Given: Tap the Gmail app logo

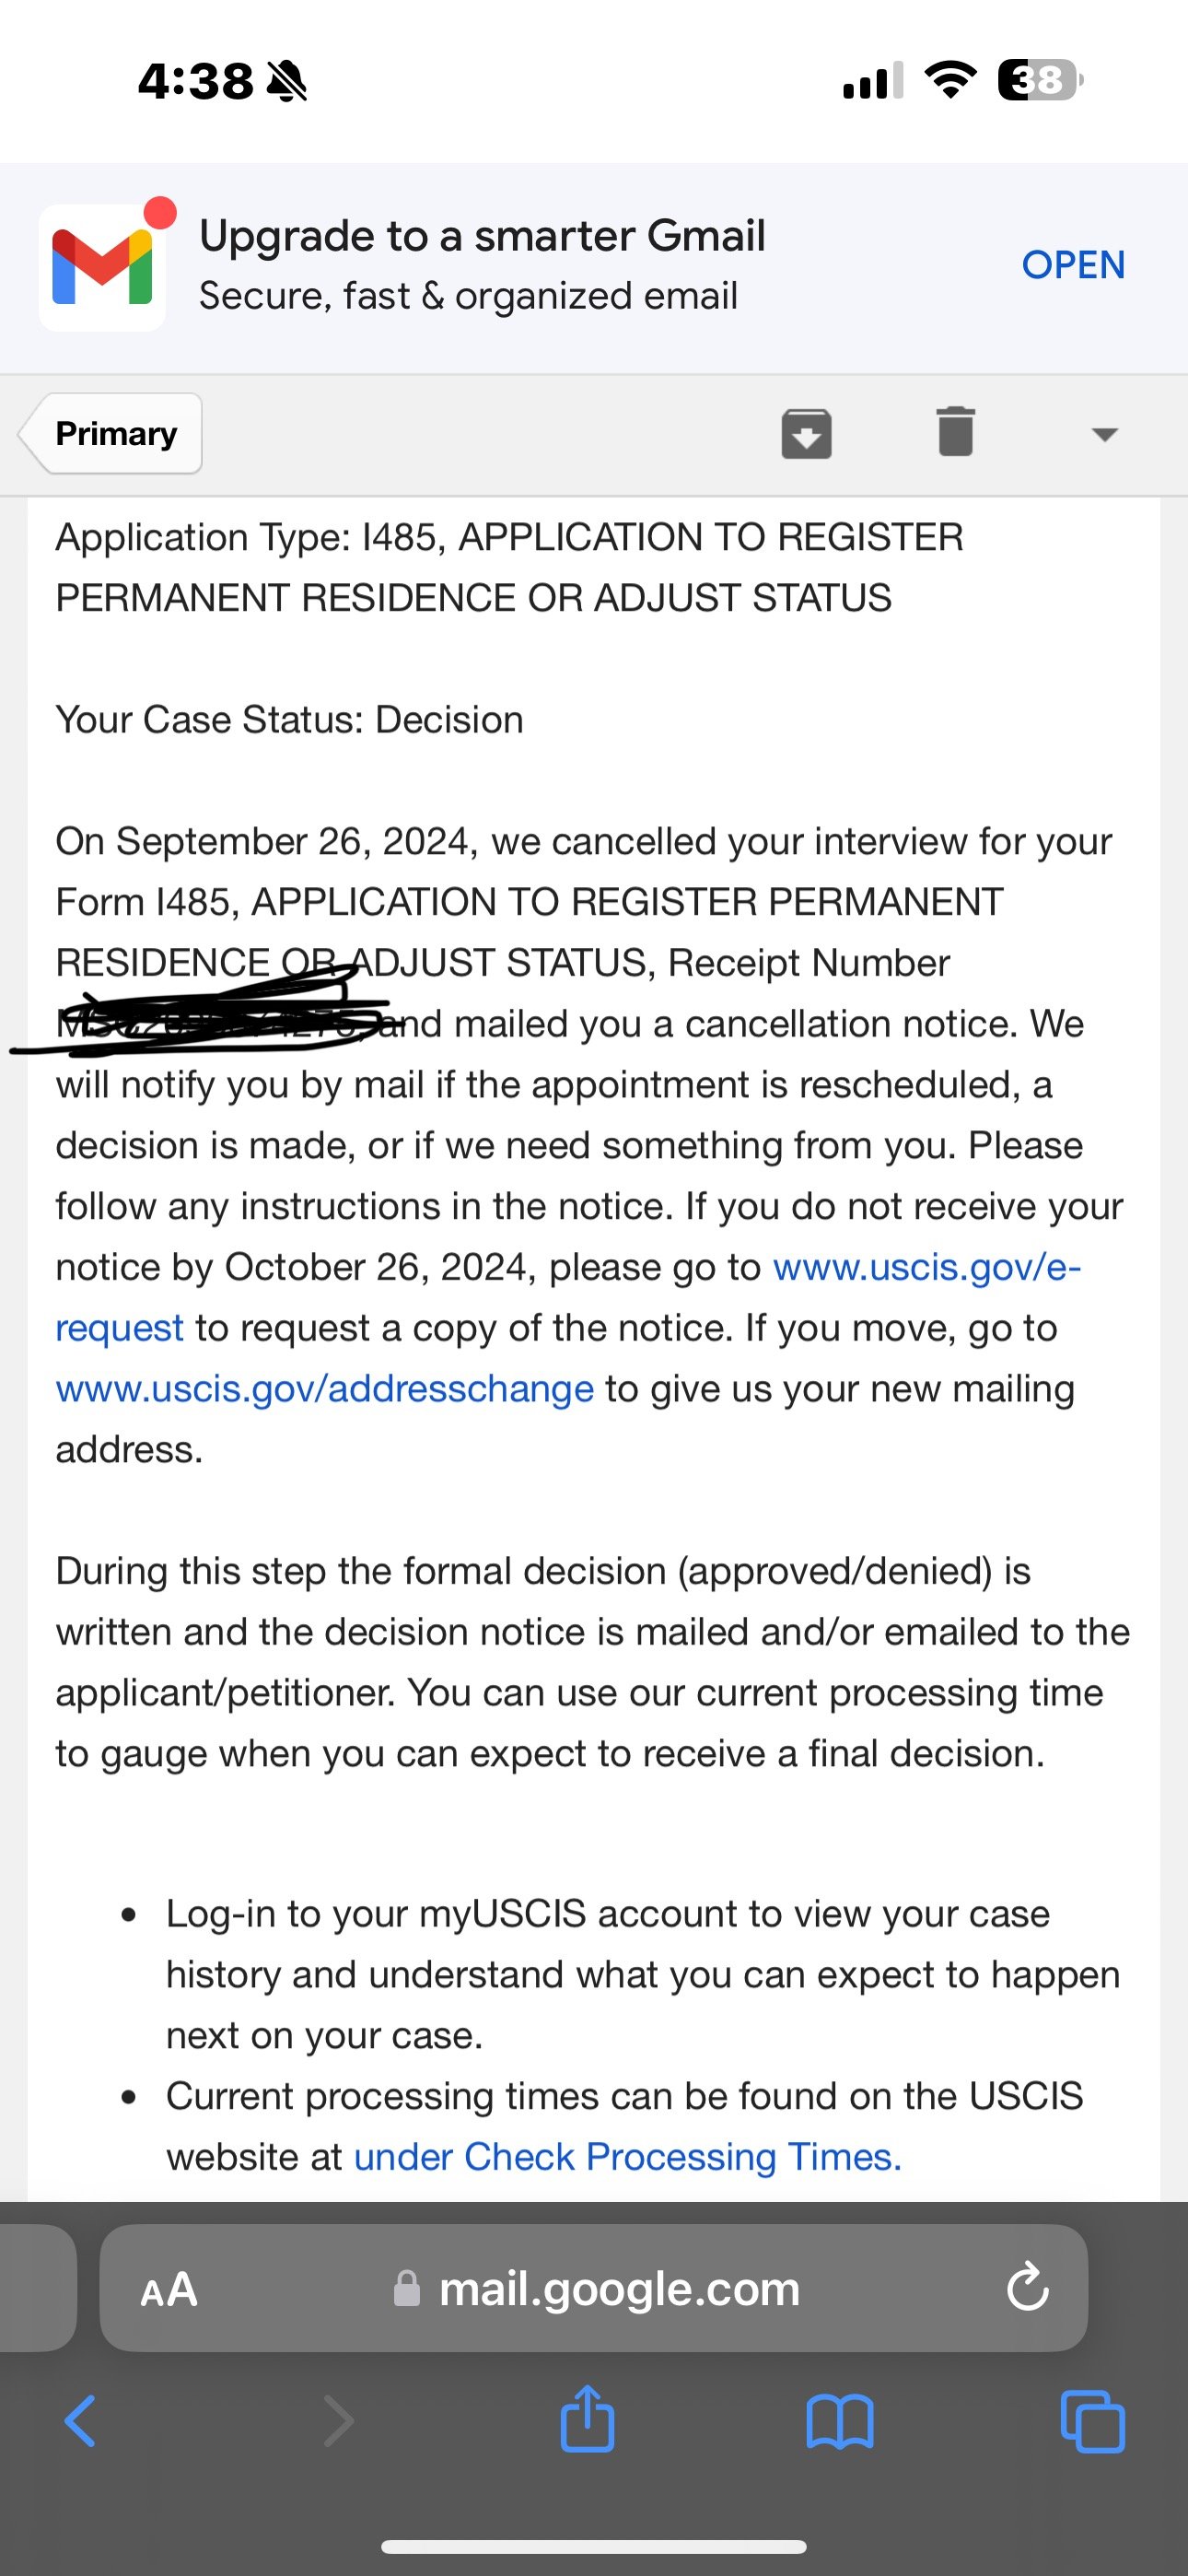Looking at the screenshot, I should [102, 268].
